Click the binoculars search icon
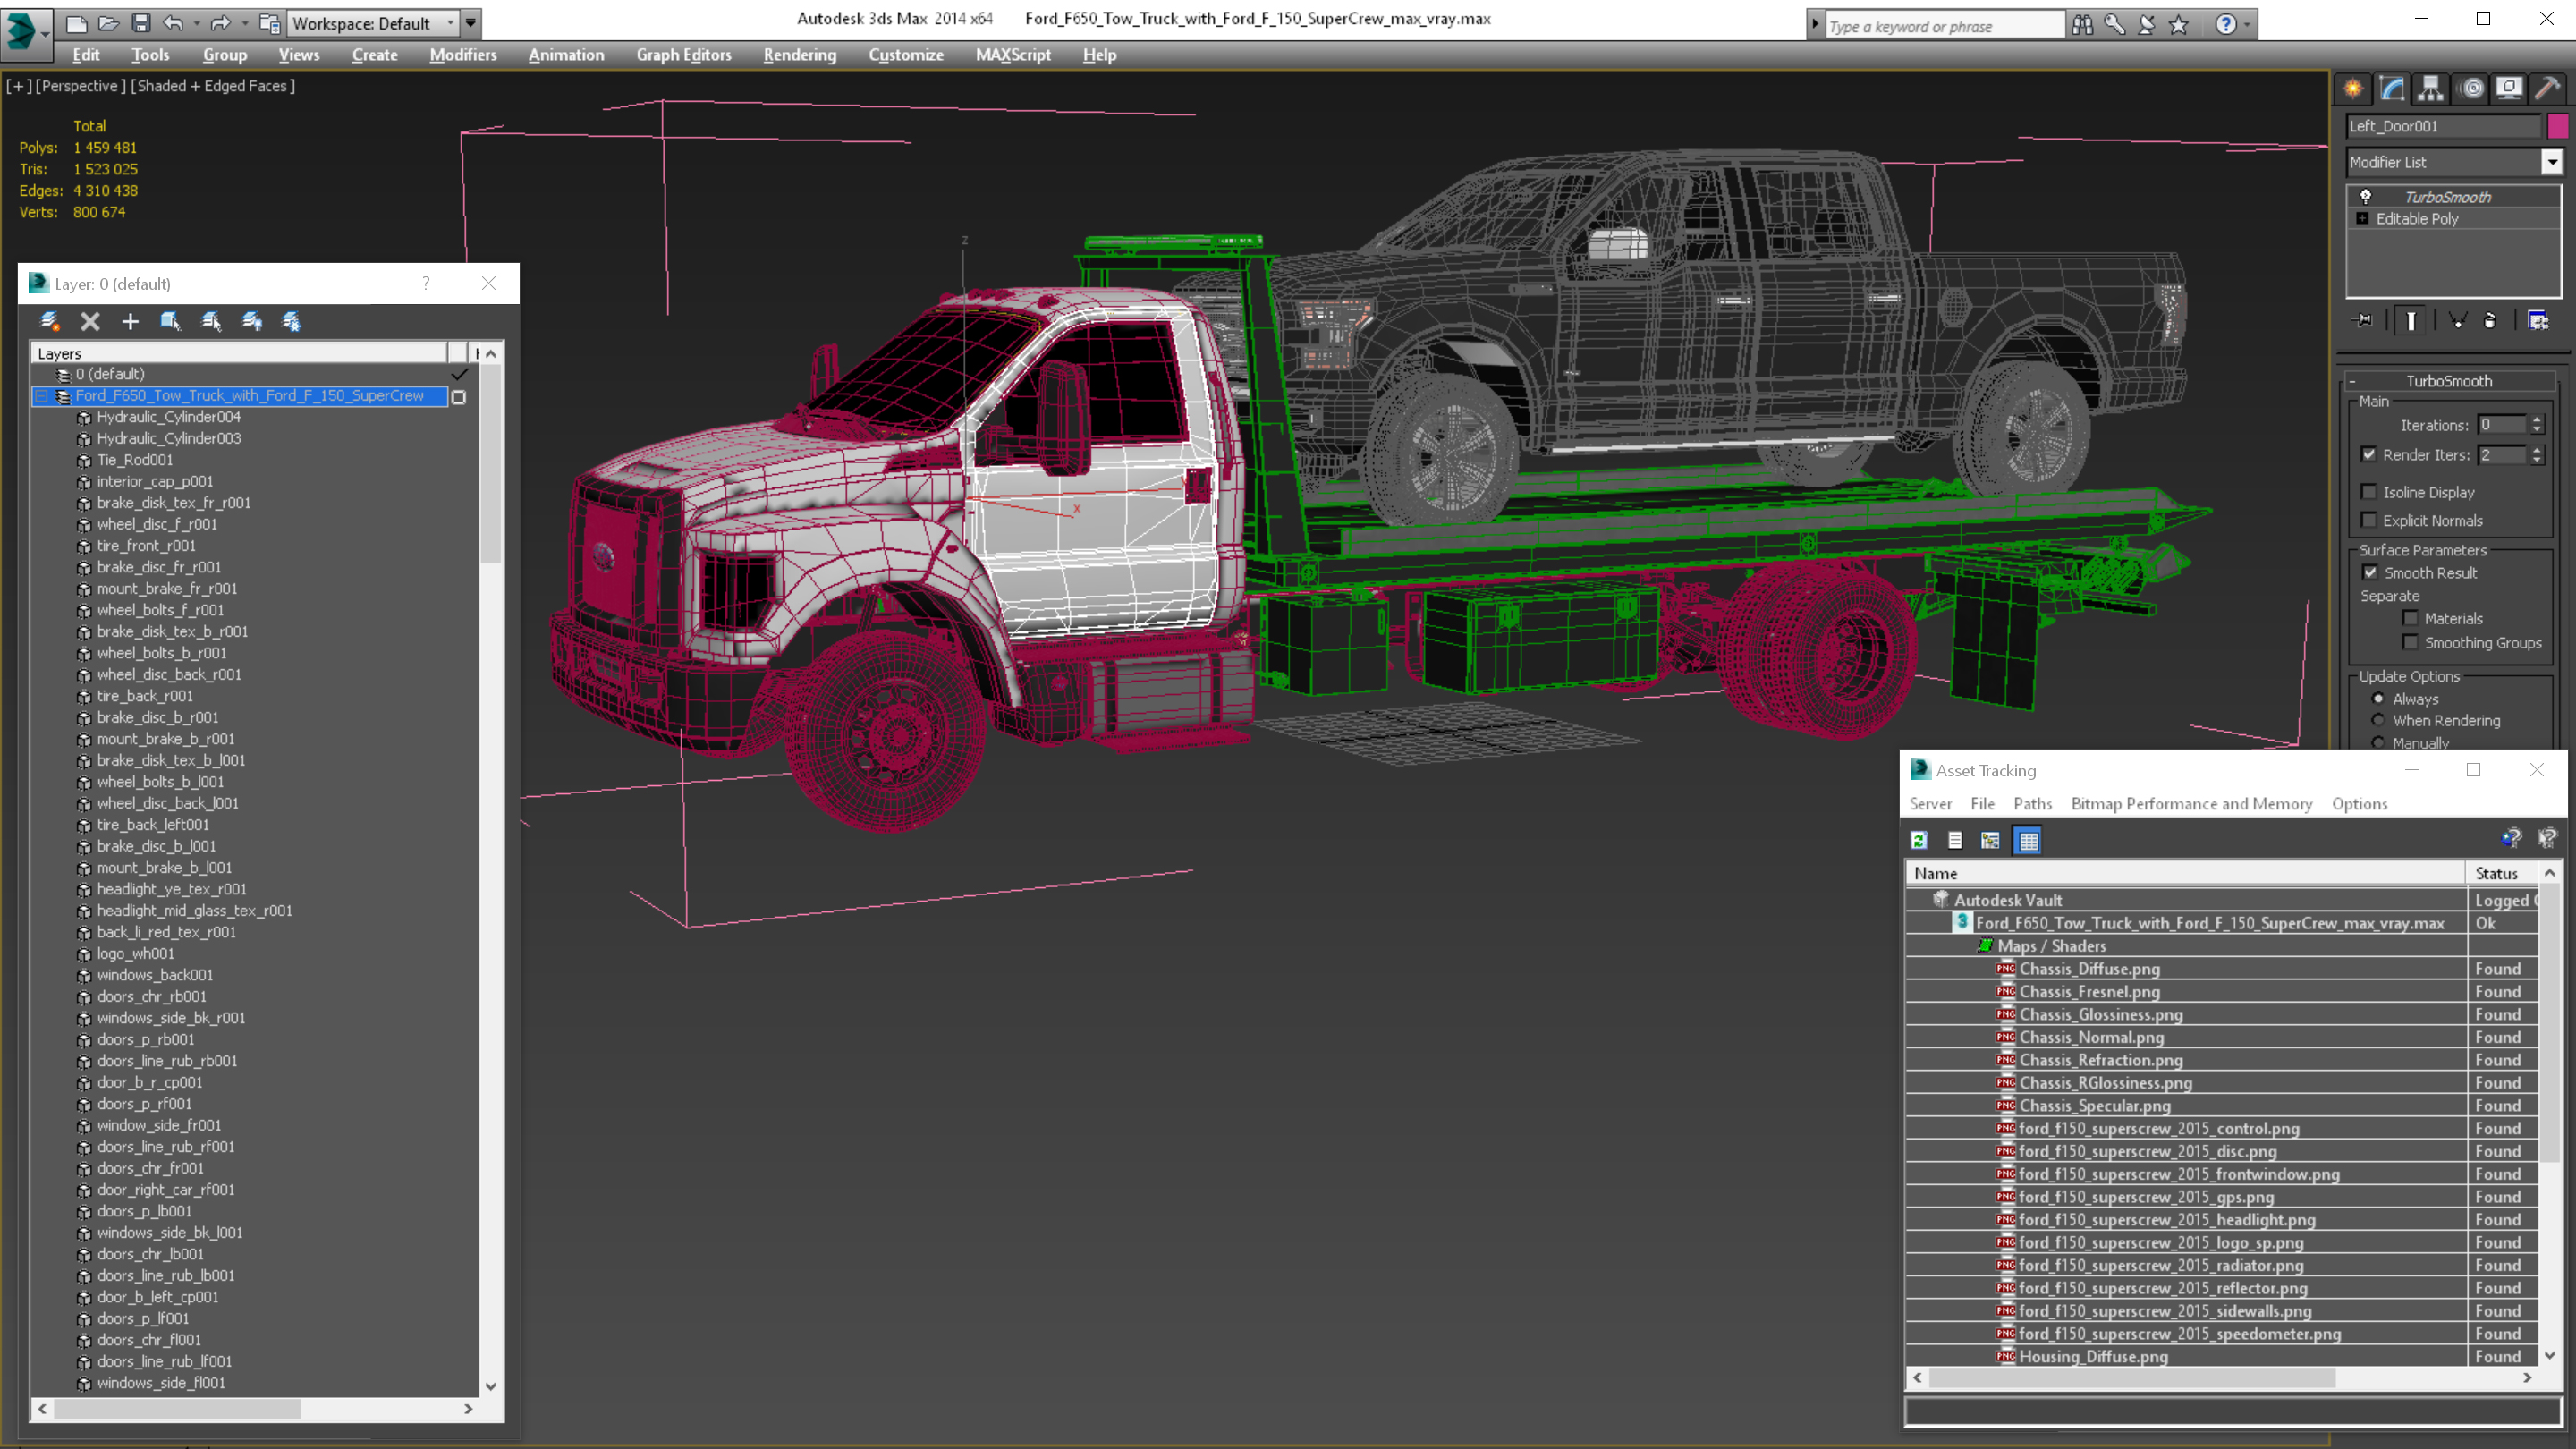2576x1449 pixels. 2082,25
